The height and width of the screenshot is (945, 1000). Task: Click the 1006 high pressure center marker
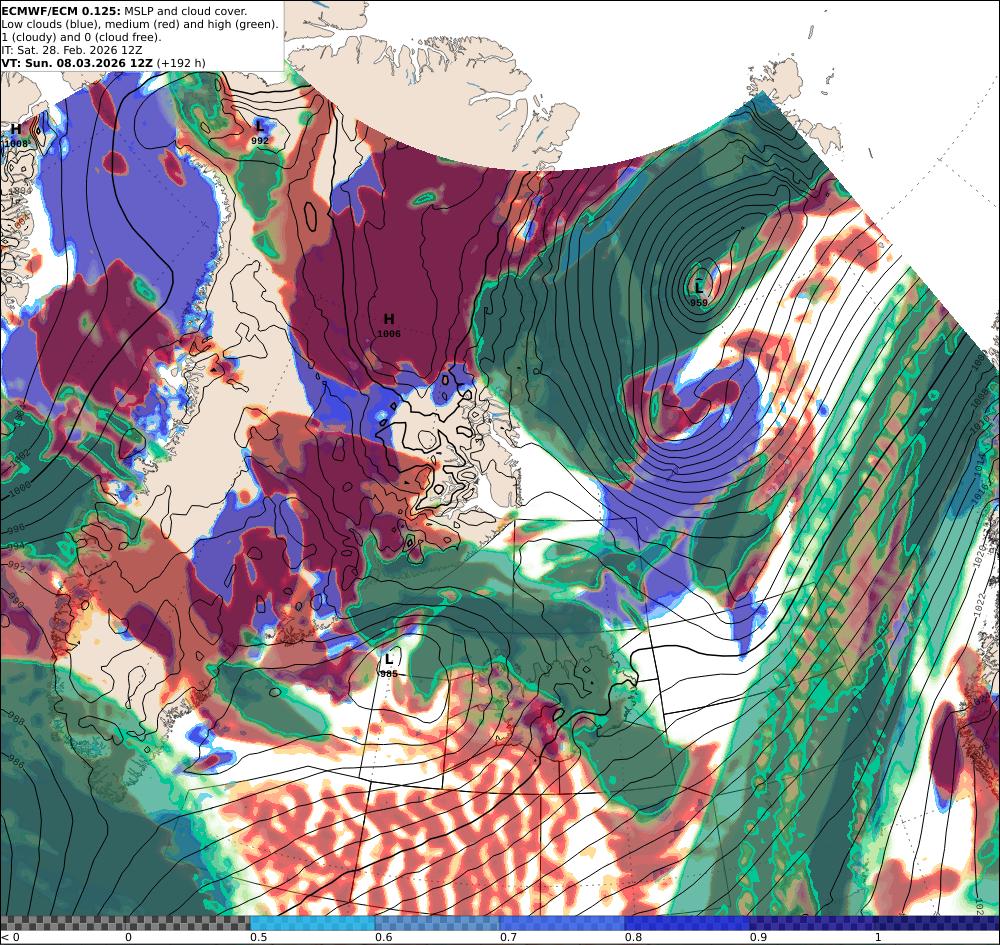click(389, 325)
